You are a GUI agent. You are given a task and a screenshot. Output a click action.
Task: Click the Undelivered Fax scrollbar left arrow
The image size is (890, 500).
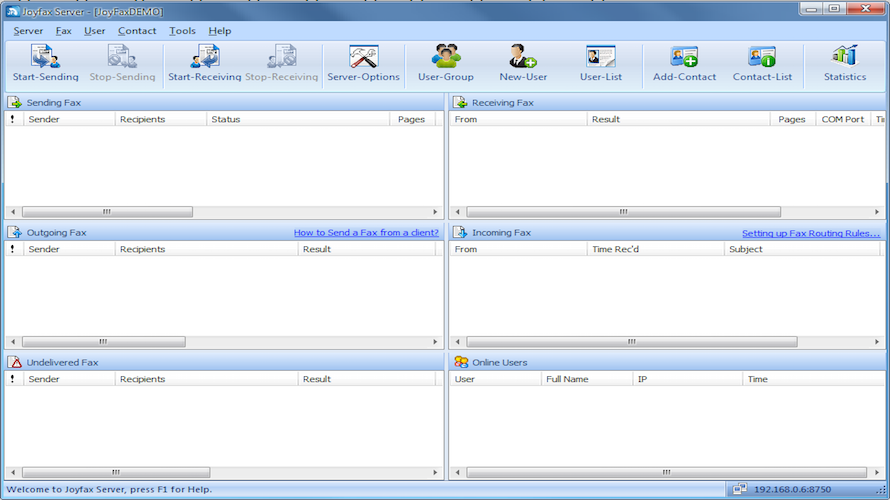(x=13, y=472)
